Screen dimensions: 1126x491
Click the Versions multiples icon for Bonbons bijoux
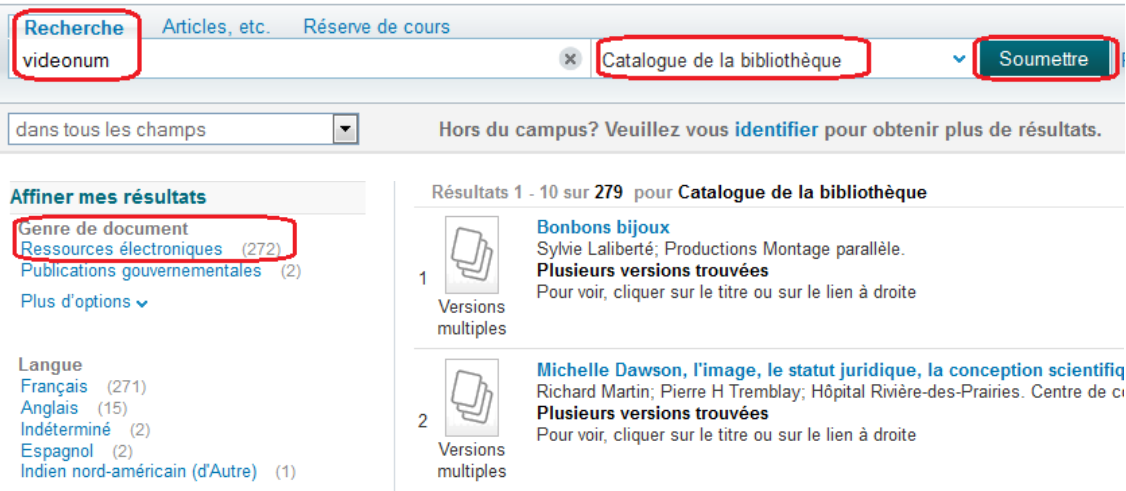click(472, 254)
